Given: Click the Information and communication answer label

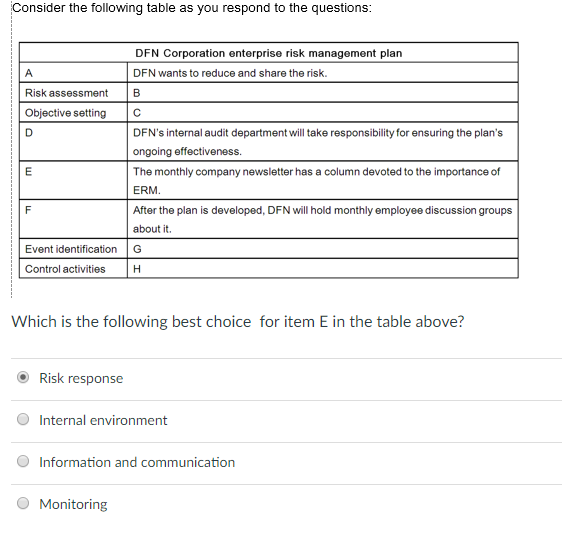Looking at the screenshot, I should click(137, 462).
